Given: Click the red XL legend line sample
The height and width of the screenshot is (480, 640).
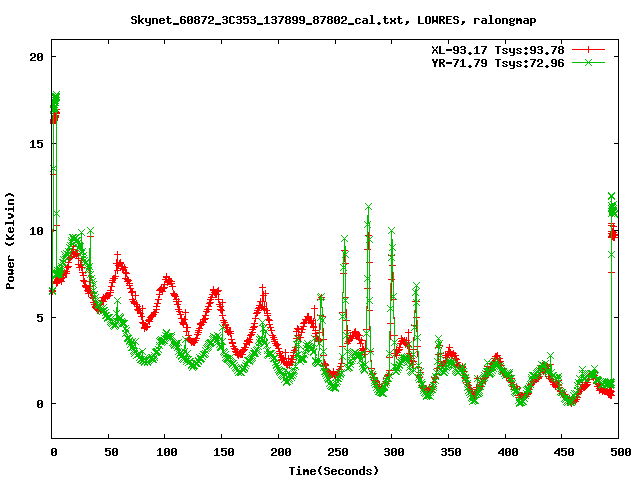Looking at the screenshot, I should (588, 50).
